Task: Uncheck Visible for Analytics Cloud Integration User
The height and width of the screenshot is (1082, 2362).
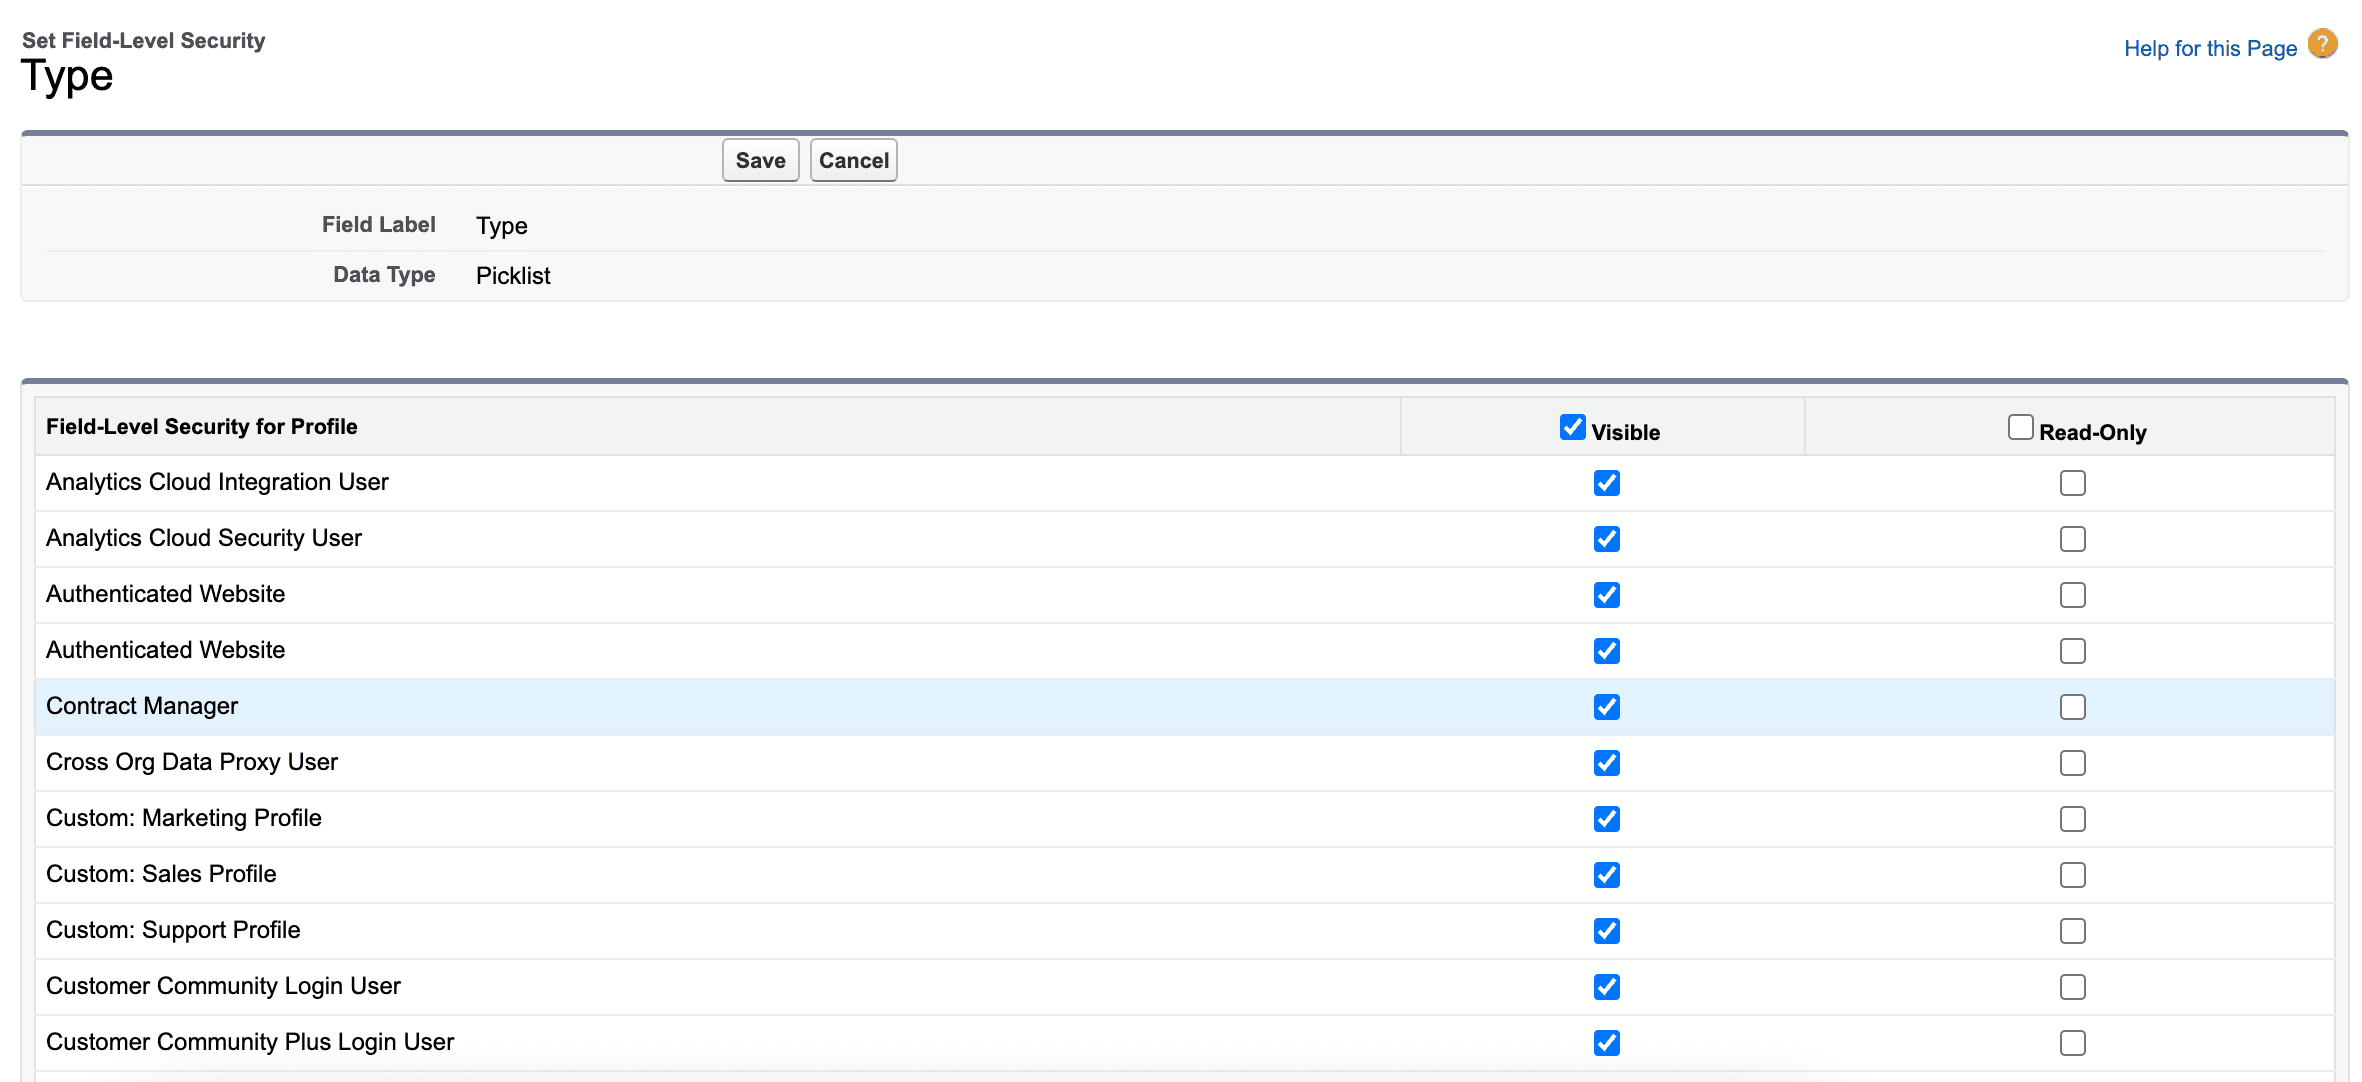Action: point(1606,483)
